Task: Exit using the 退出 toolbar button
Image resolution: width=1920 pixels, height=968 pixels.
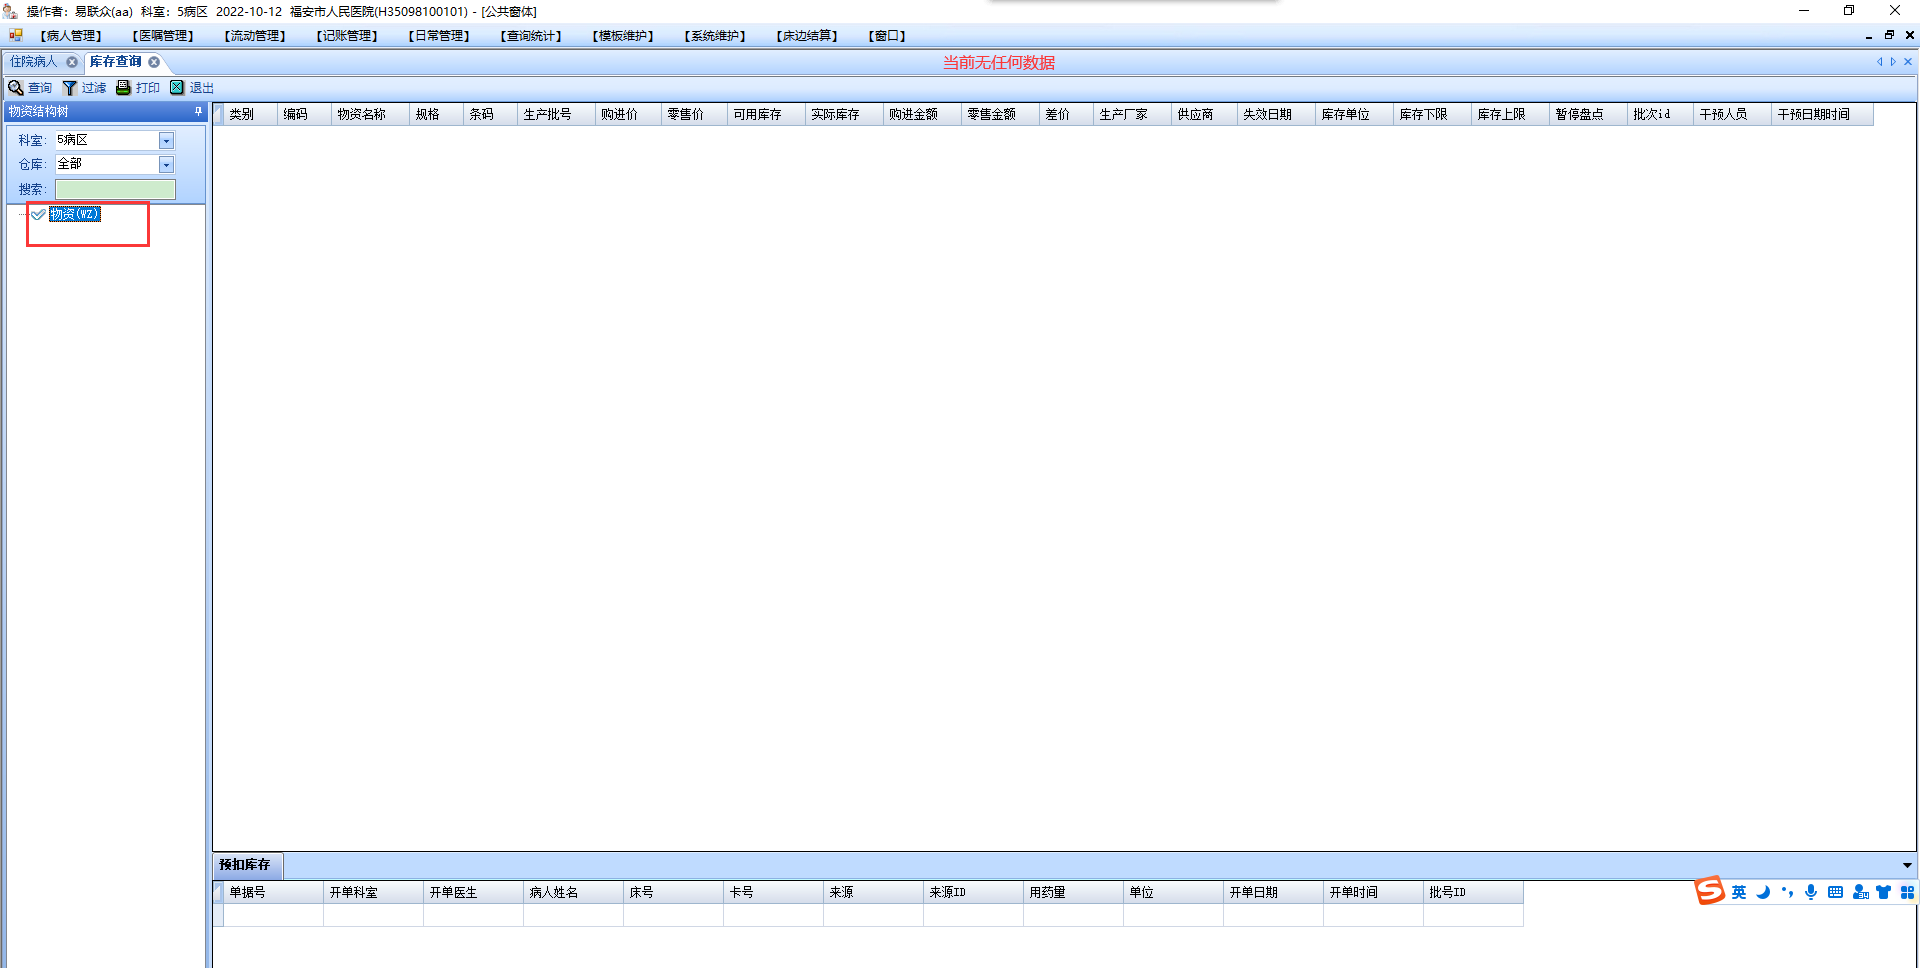Action: click(x=192, y=88)
